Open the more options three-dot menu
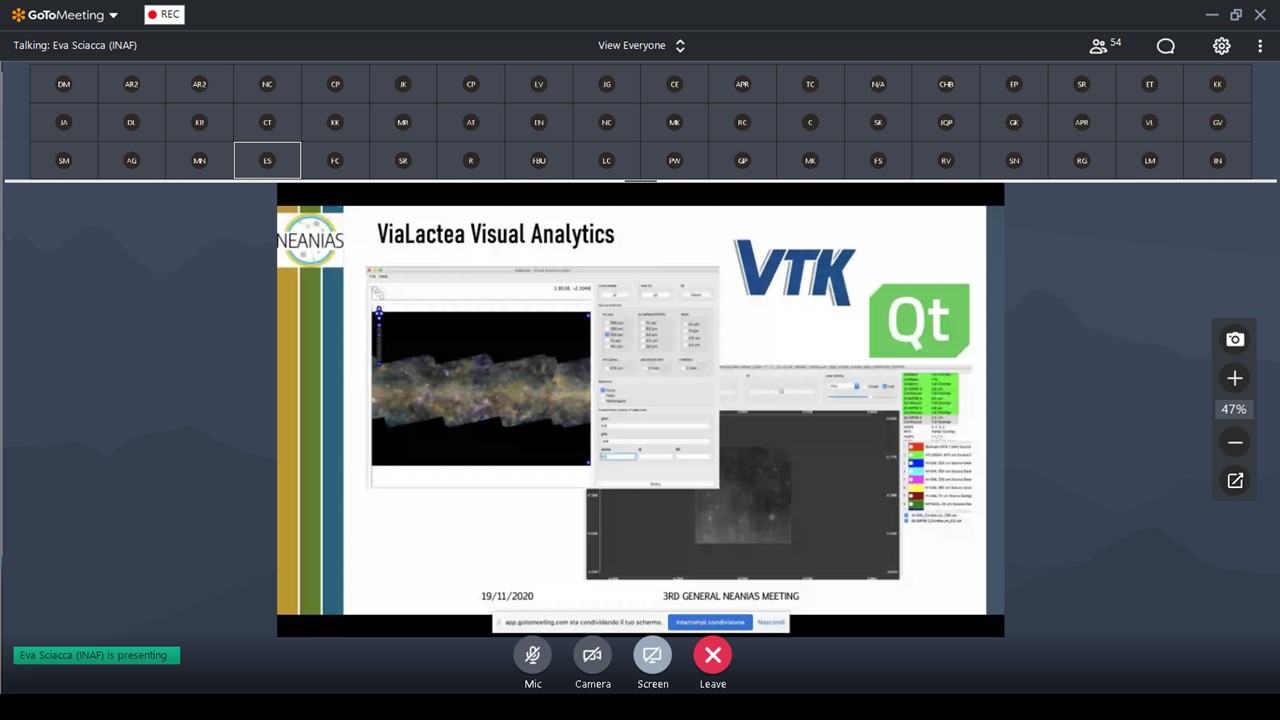 pos(1260,46)
